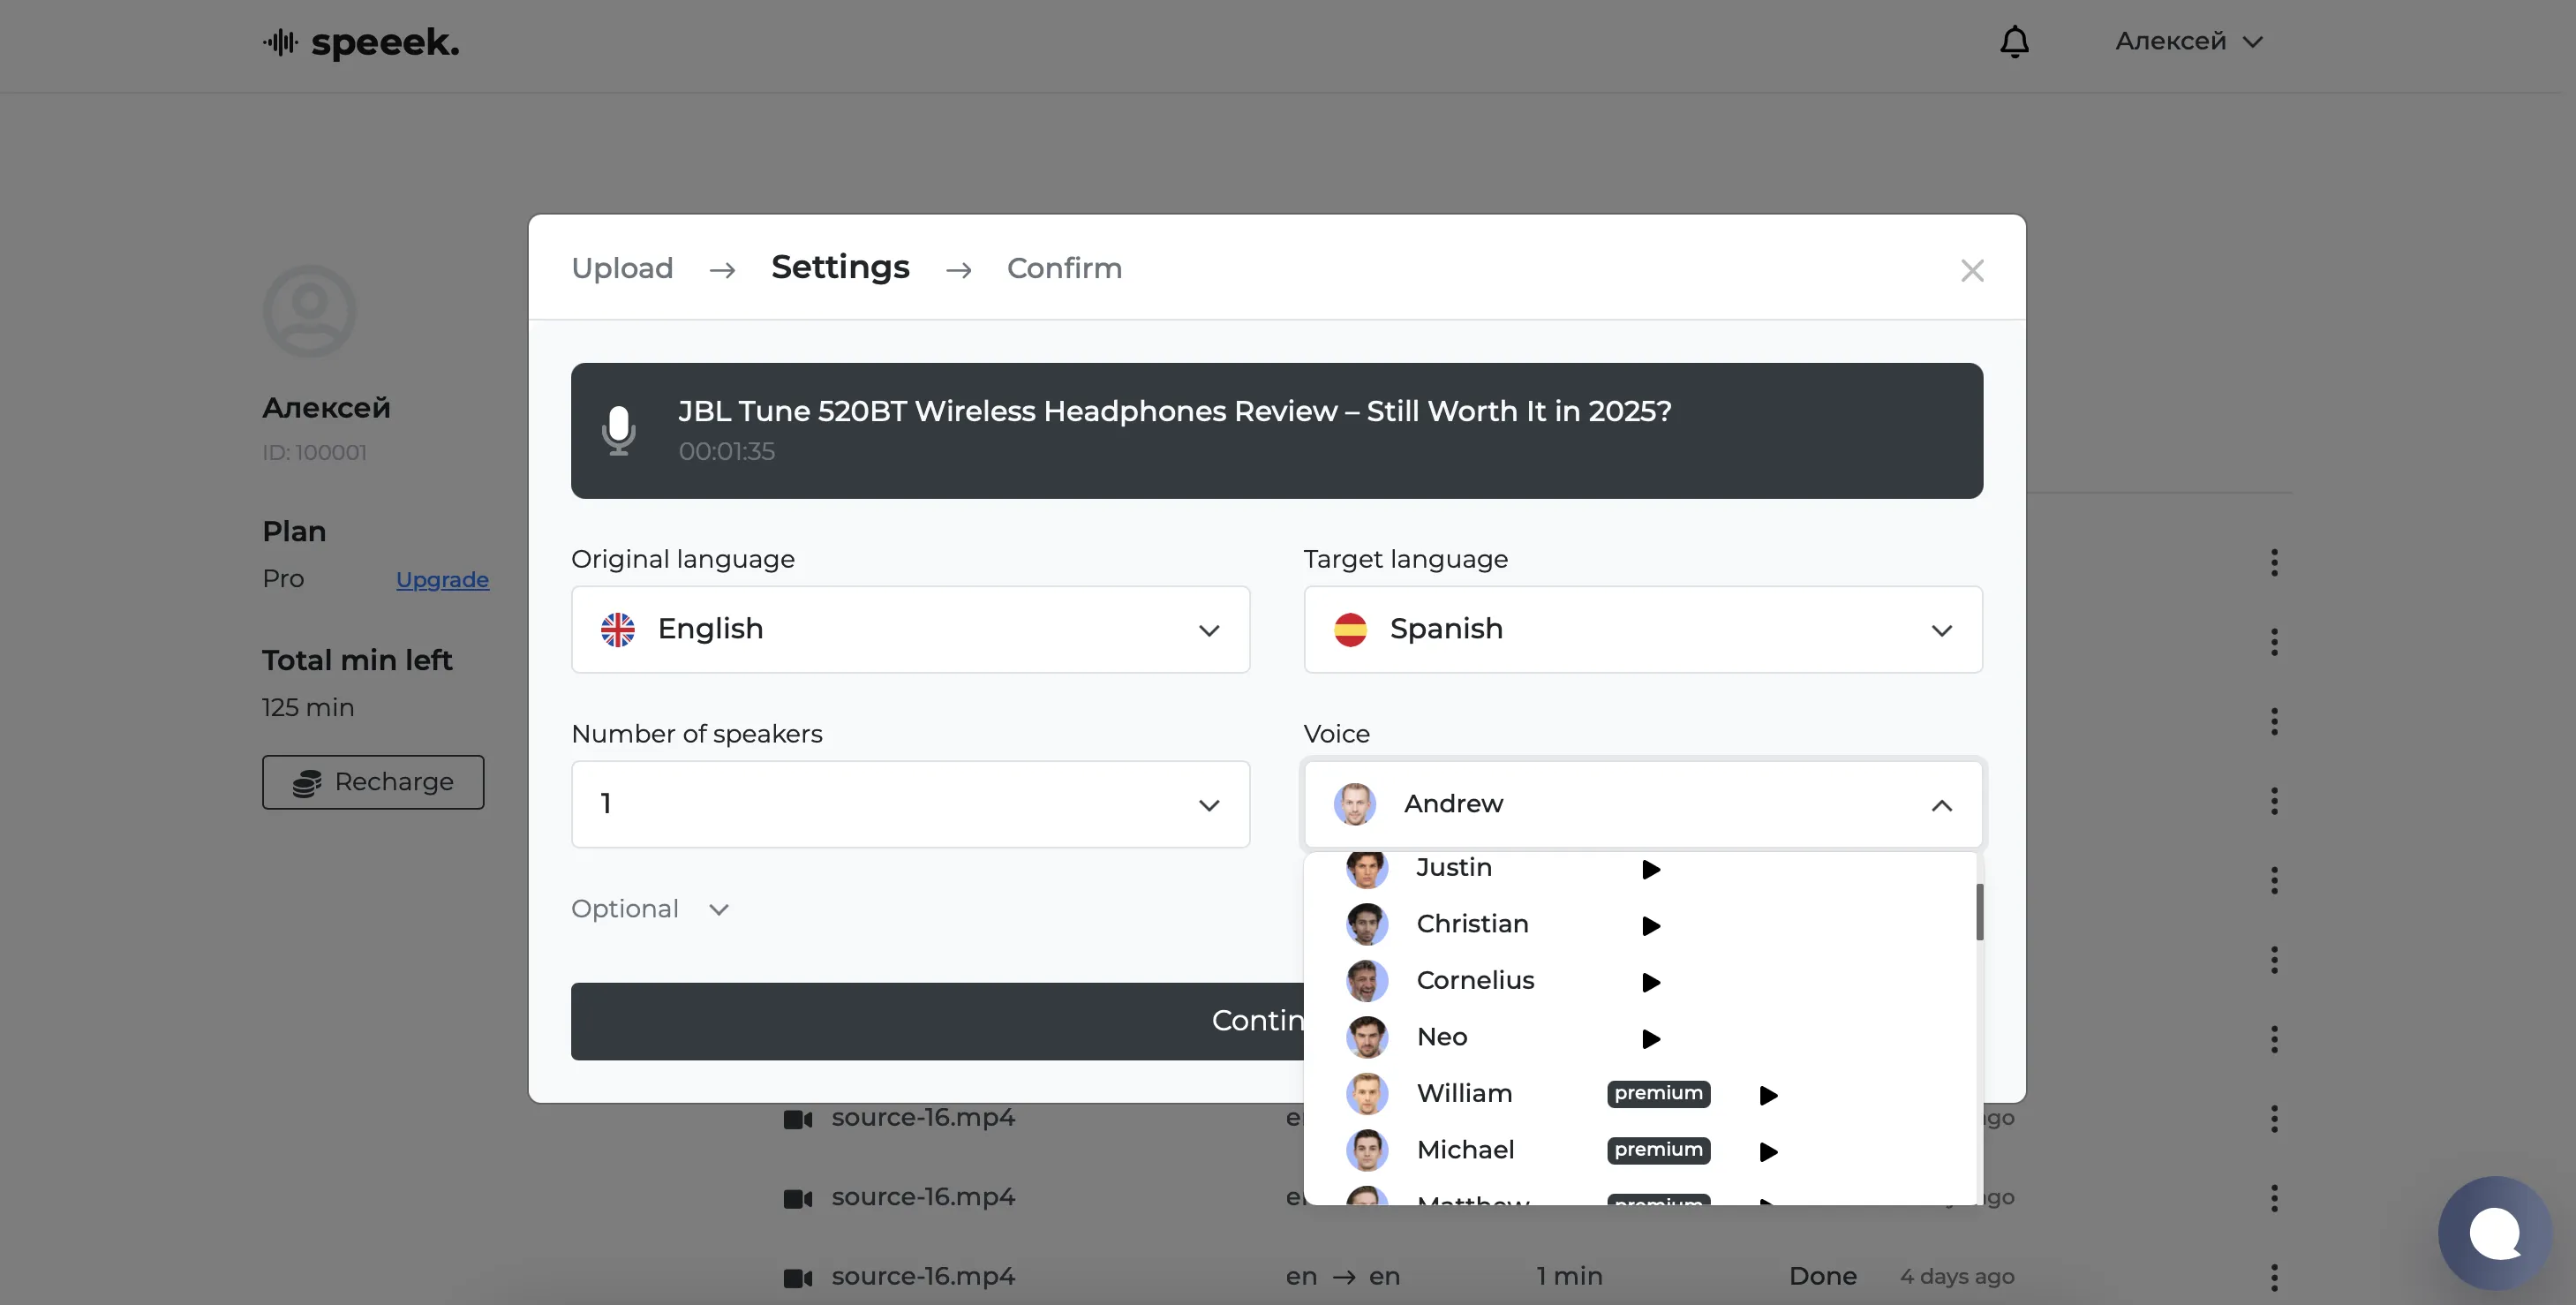The image size is (2576, 1305).
Task: Open the support chat bubble
Action: pyautogui.click(x=2494, y=1233)
